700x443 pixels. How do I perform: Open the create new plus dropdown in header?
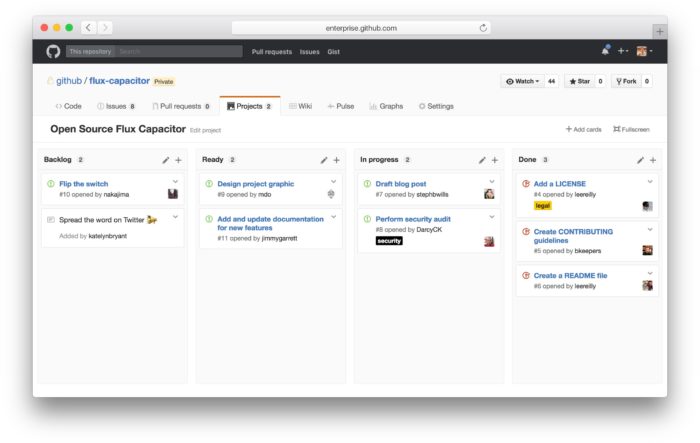coord(623,51)
